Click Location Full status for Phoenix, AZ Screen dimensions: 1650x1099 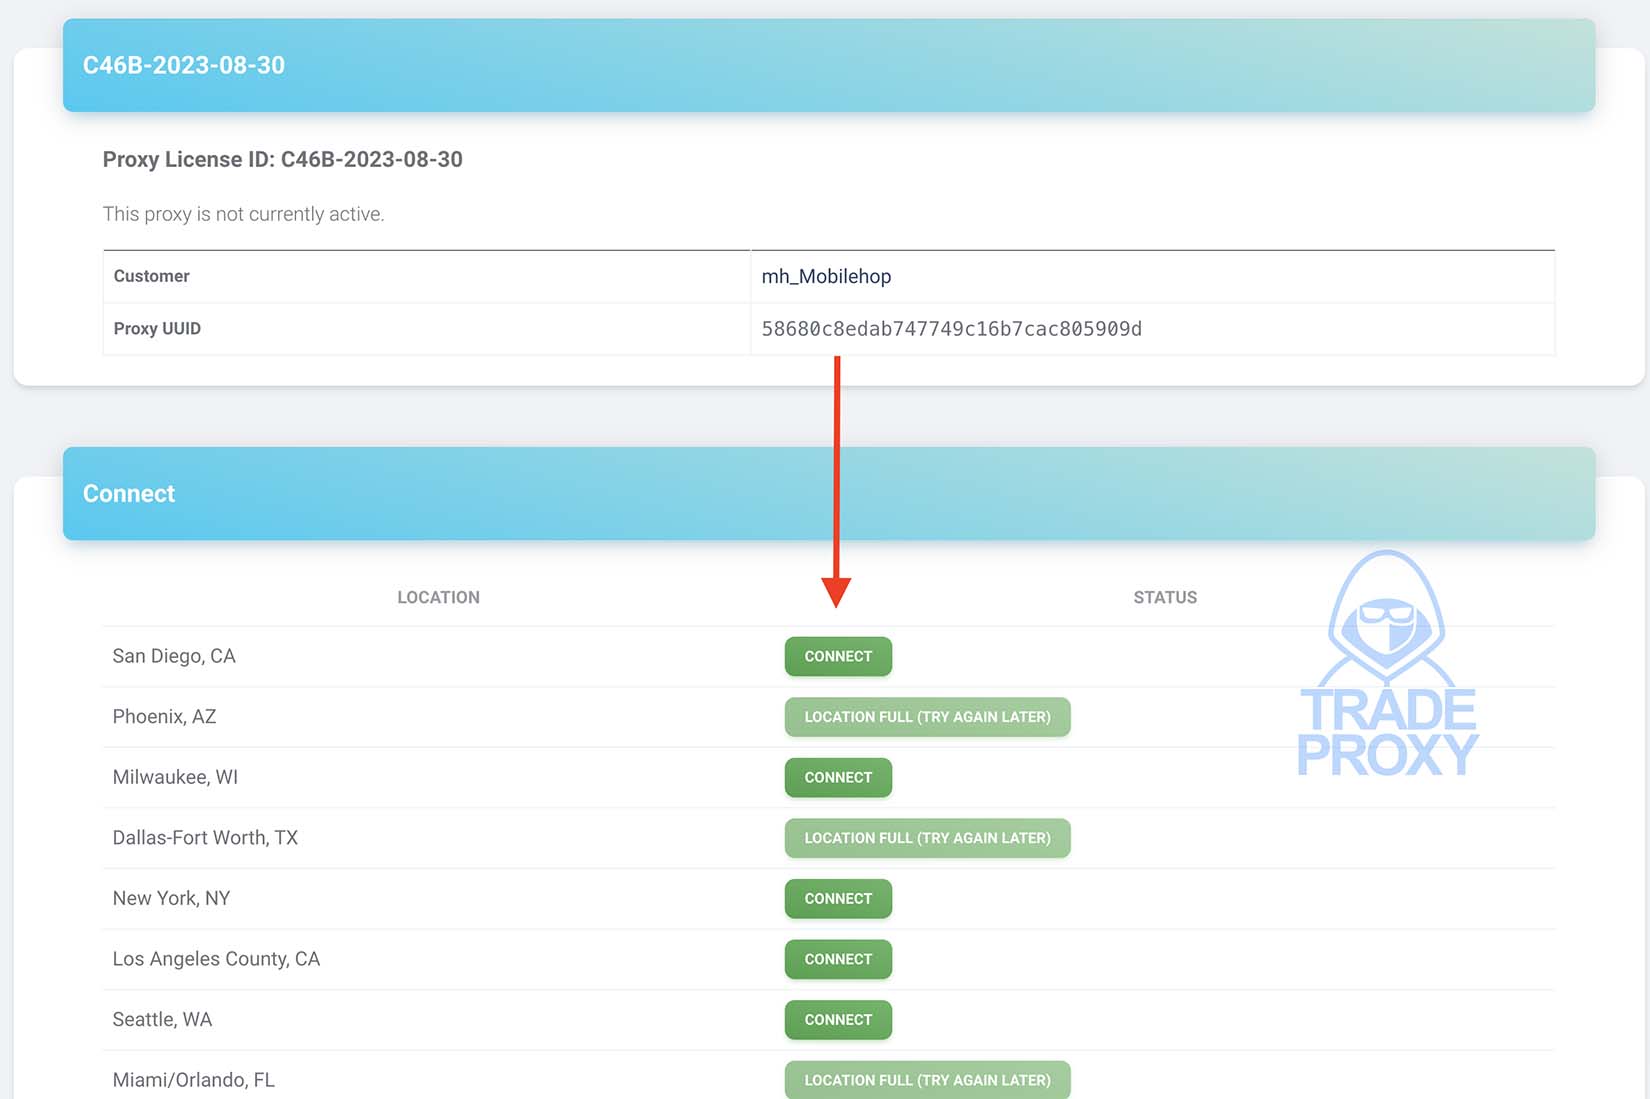point(927,717)
